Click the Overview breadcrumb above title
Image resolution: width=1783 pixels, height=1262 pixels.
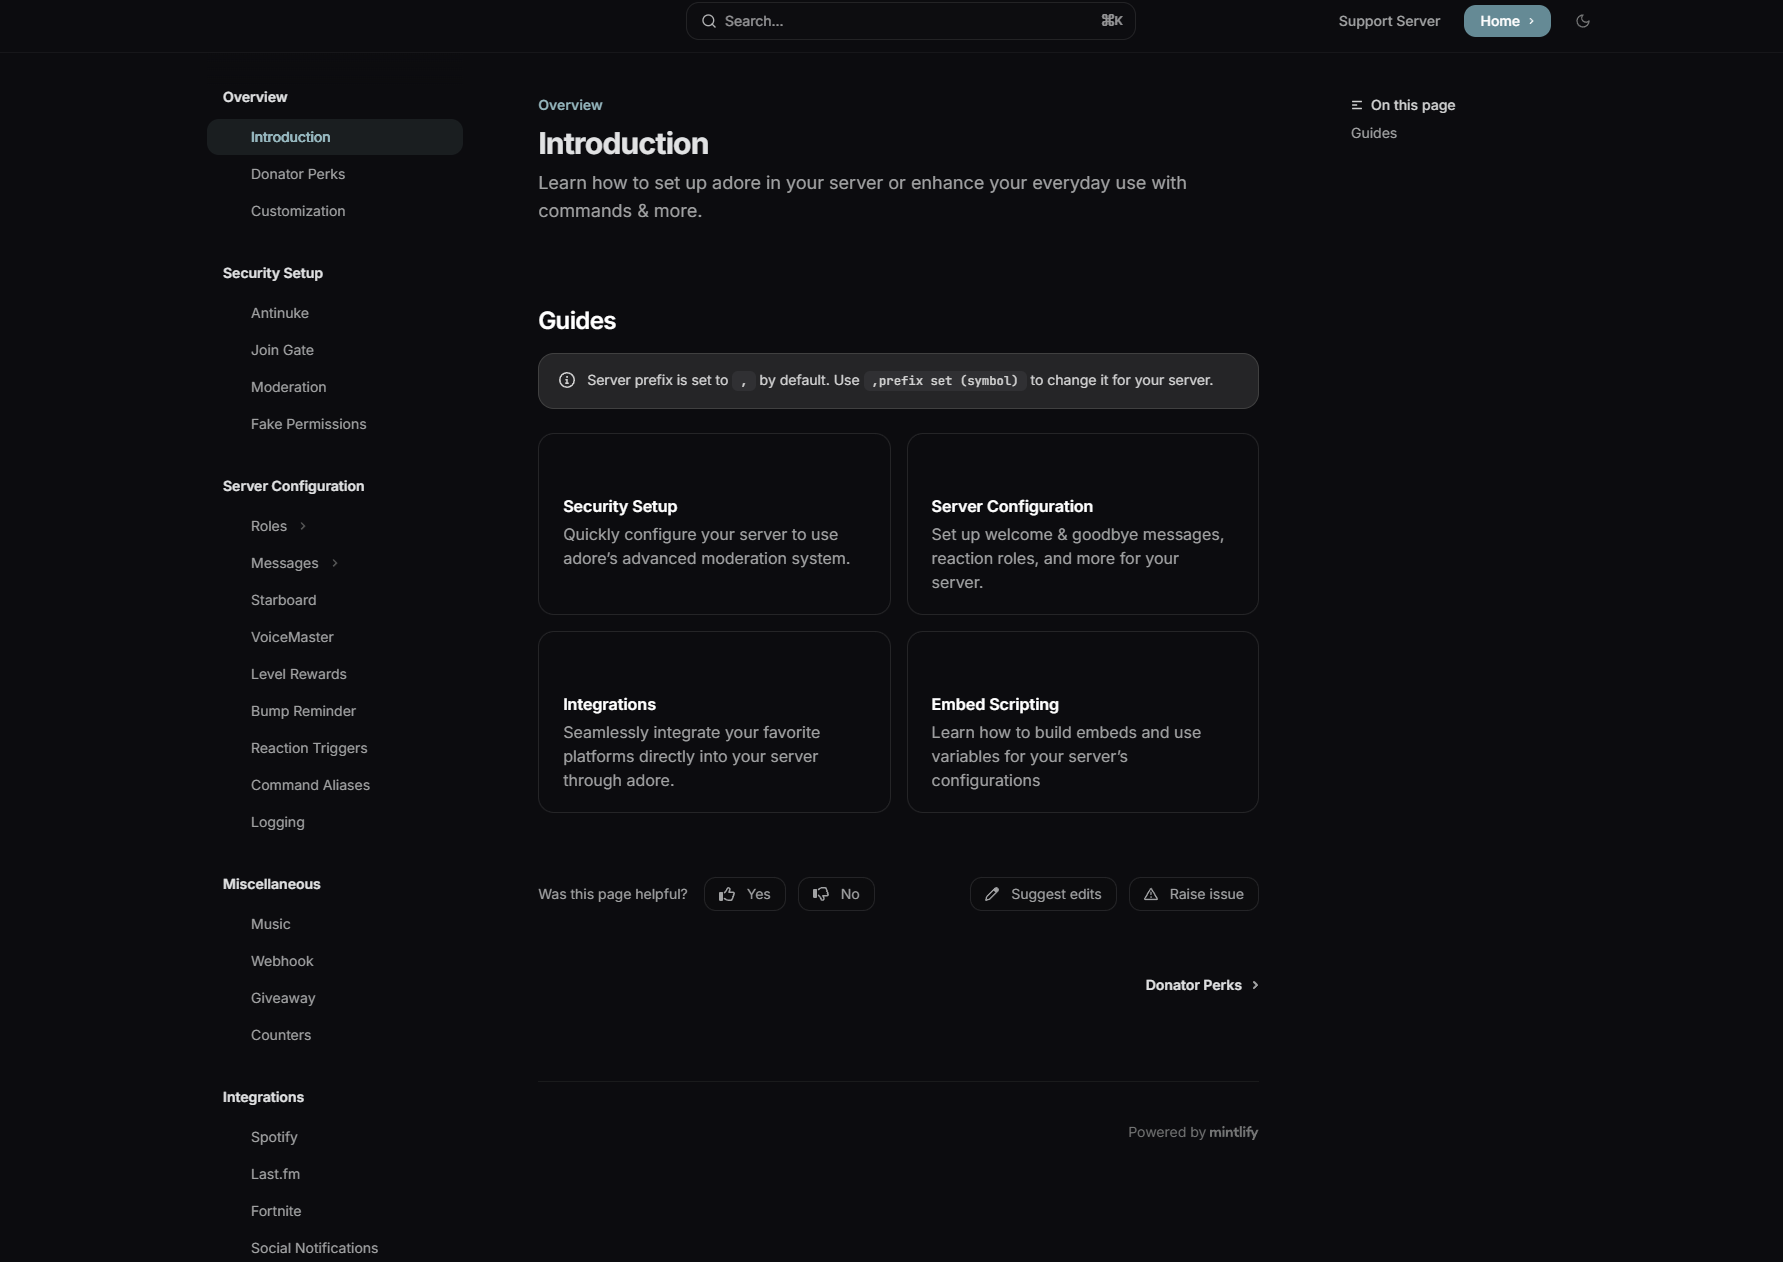pyautogui.click(x=570, y=105)
